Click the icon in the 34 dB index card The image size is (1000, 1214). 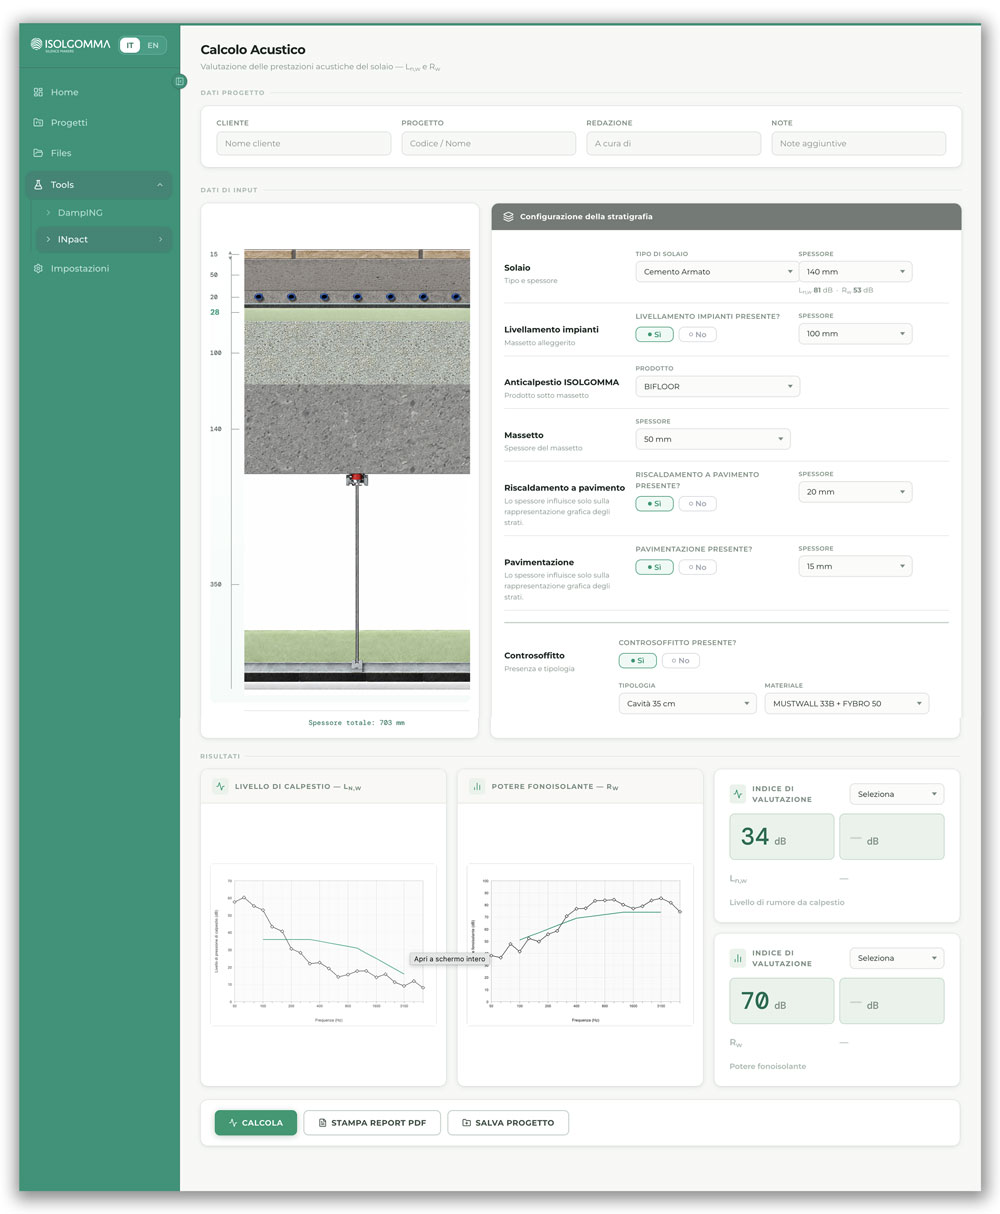coord(738,794)
